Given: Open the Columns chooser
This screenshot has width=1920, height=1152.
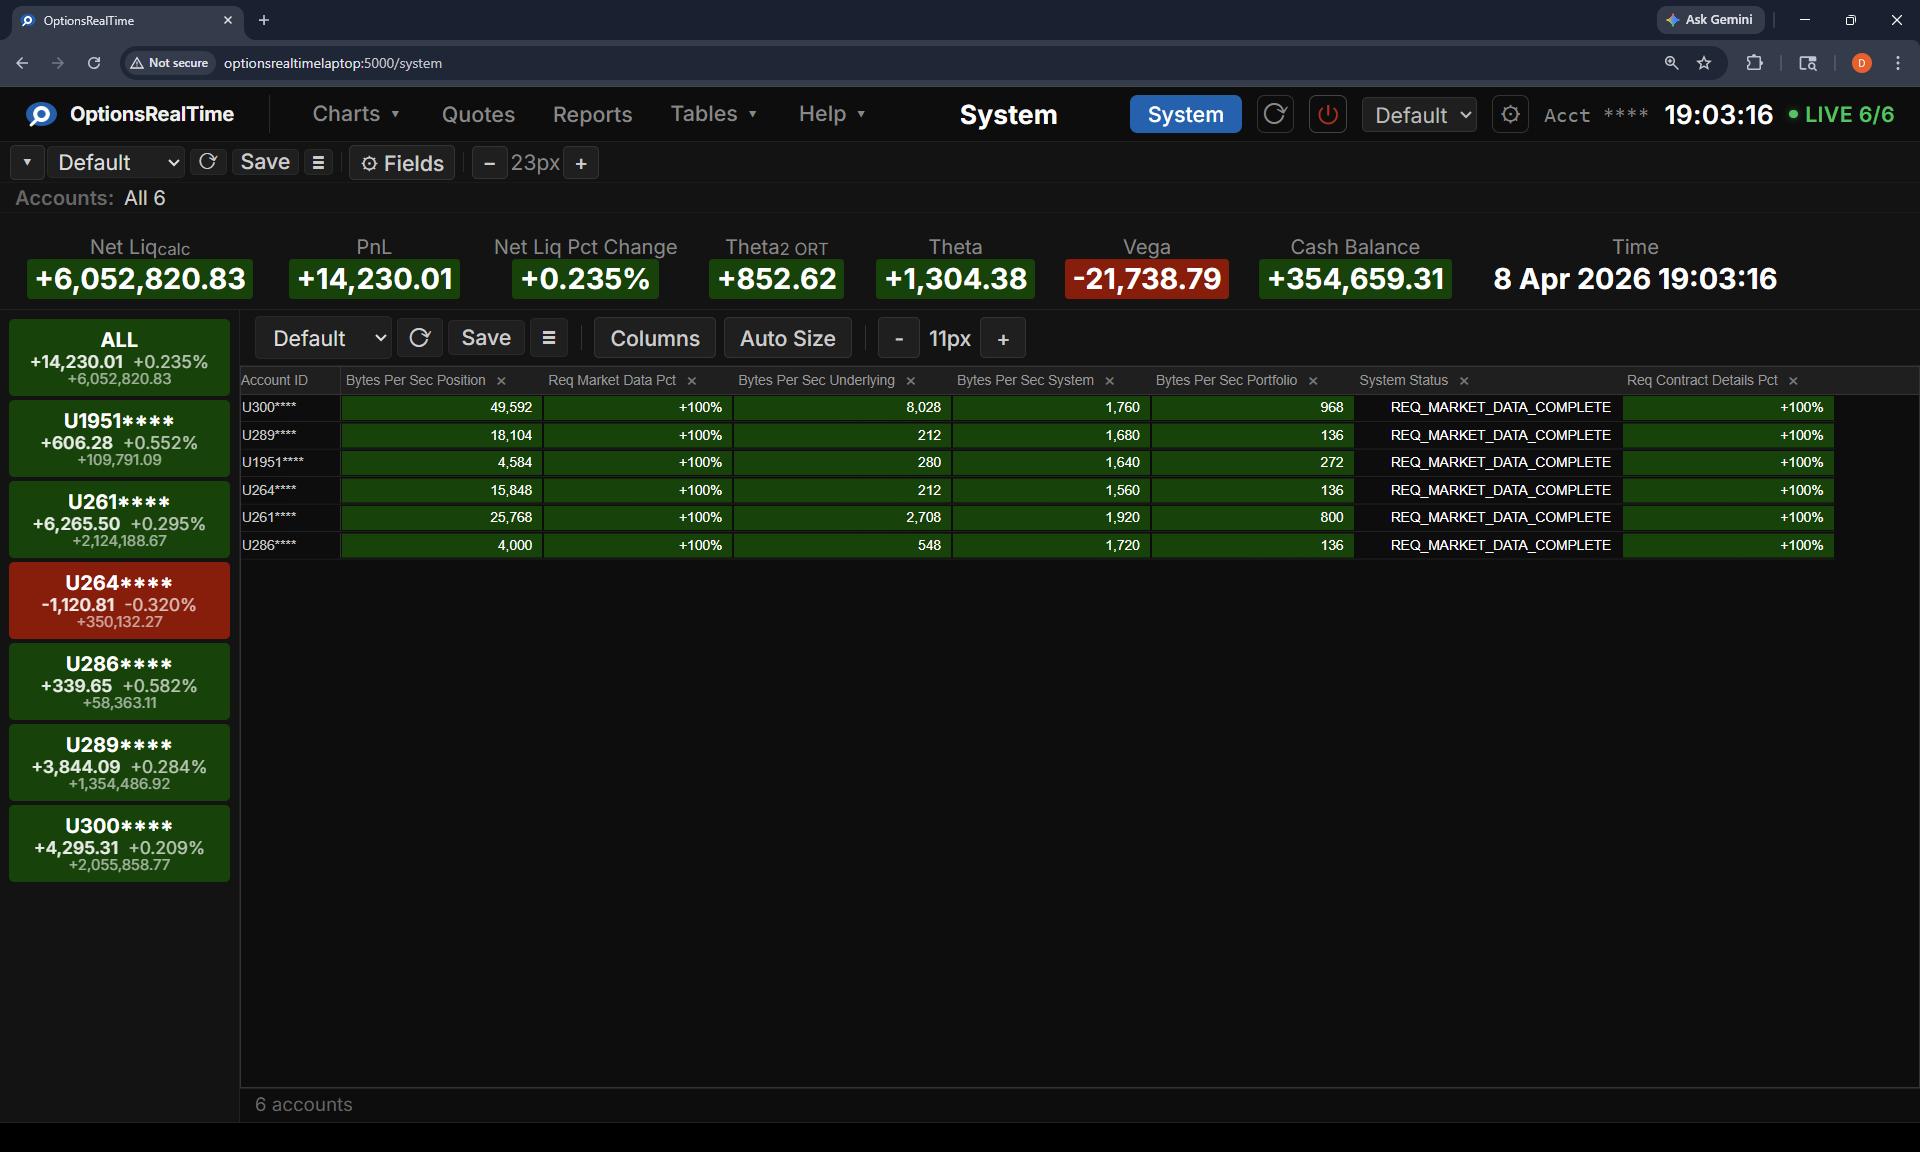Looking at the screenshot, I should [655, 338].
